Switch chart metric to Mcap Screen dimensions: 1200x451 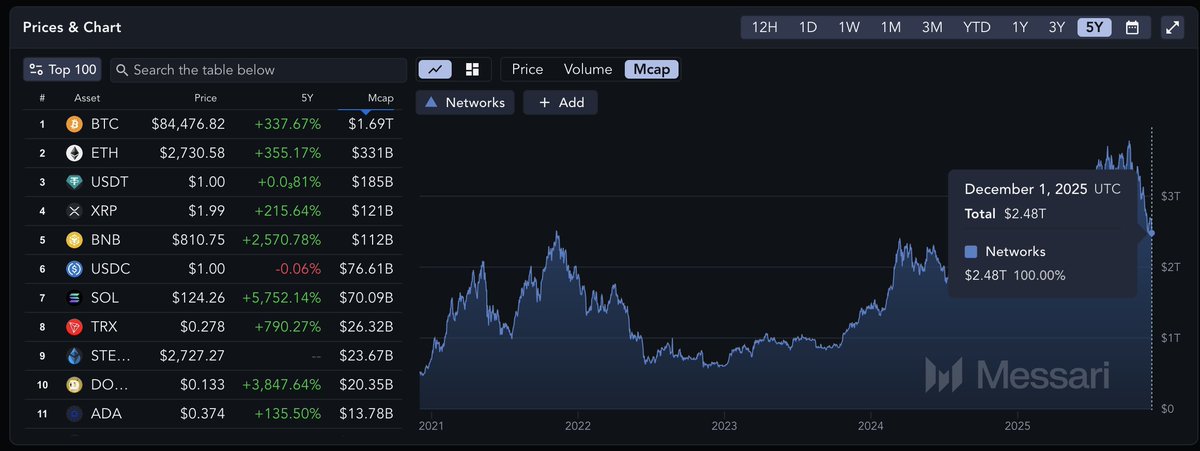[x=652, y=69]
